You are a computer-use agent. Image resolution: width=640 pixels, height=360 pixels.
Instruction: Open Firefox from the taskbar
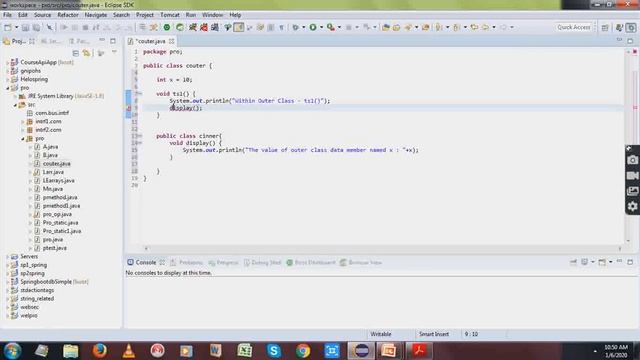pyautogui.click(x=99, y=351)
